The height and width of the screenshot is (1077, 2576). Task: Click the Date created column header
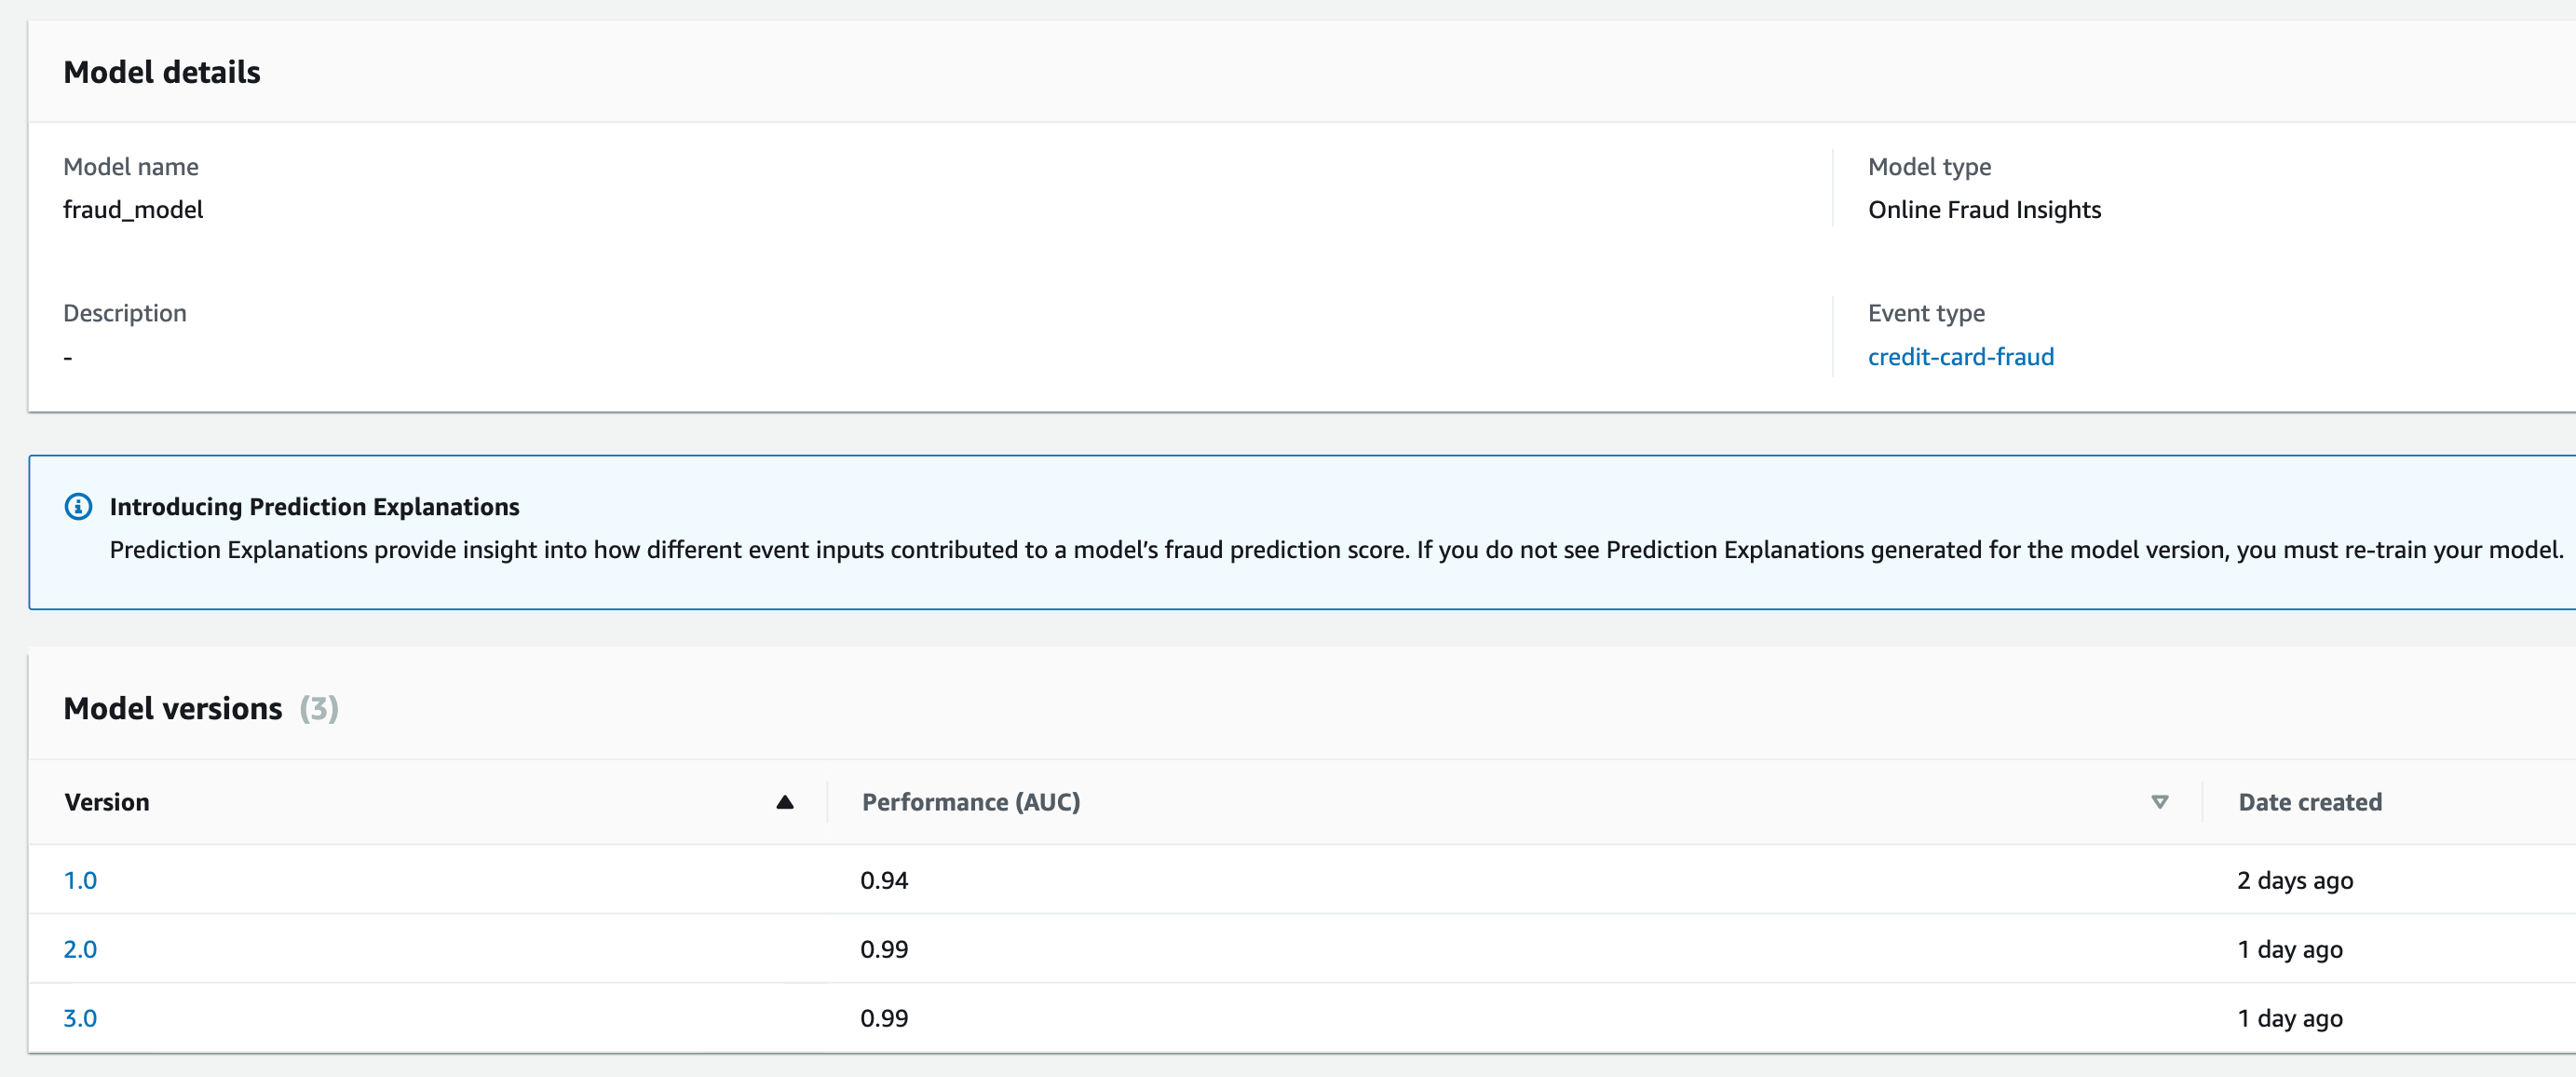(x=2309, y=802)
